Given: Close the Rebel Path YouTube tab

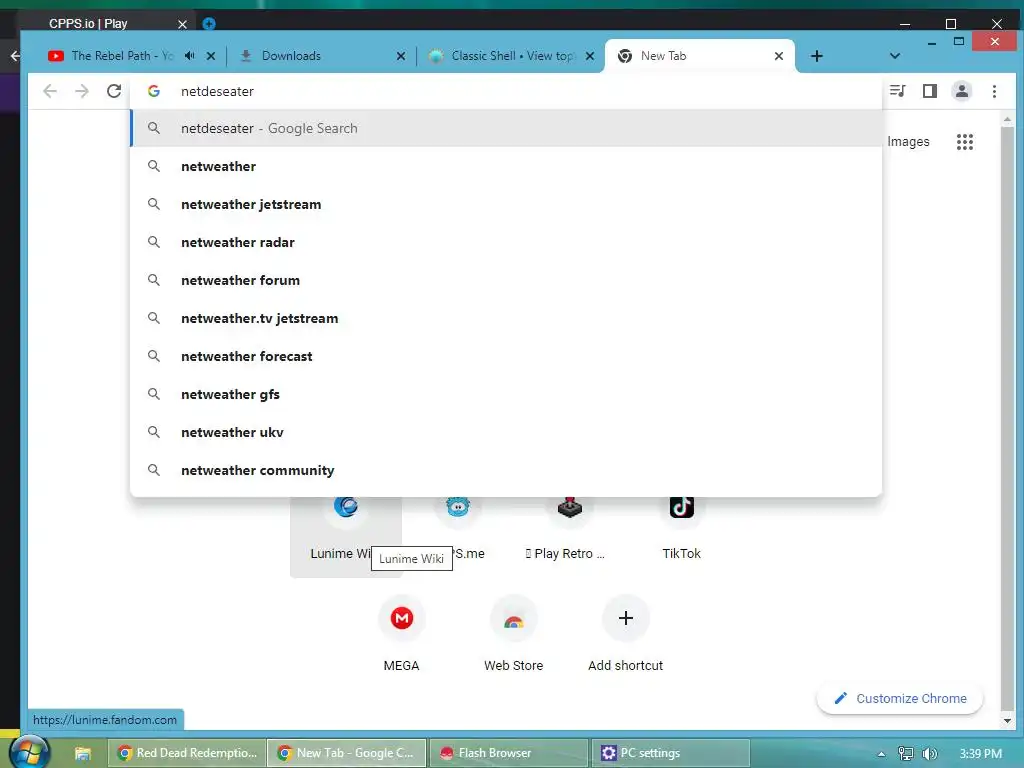Looking at the screenshot, I should (x=210, y=56).
